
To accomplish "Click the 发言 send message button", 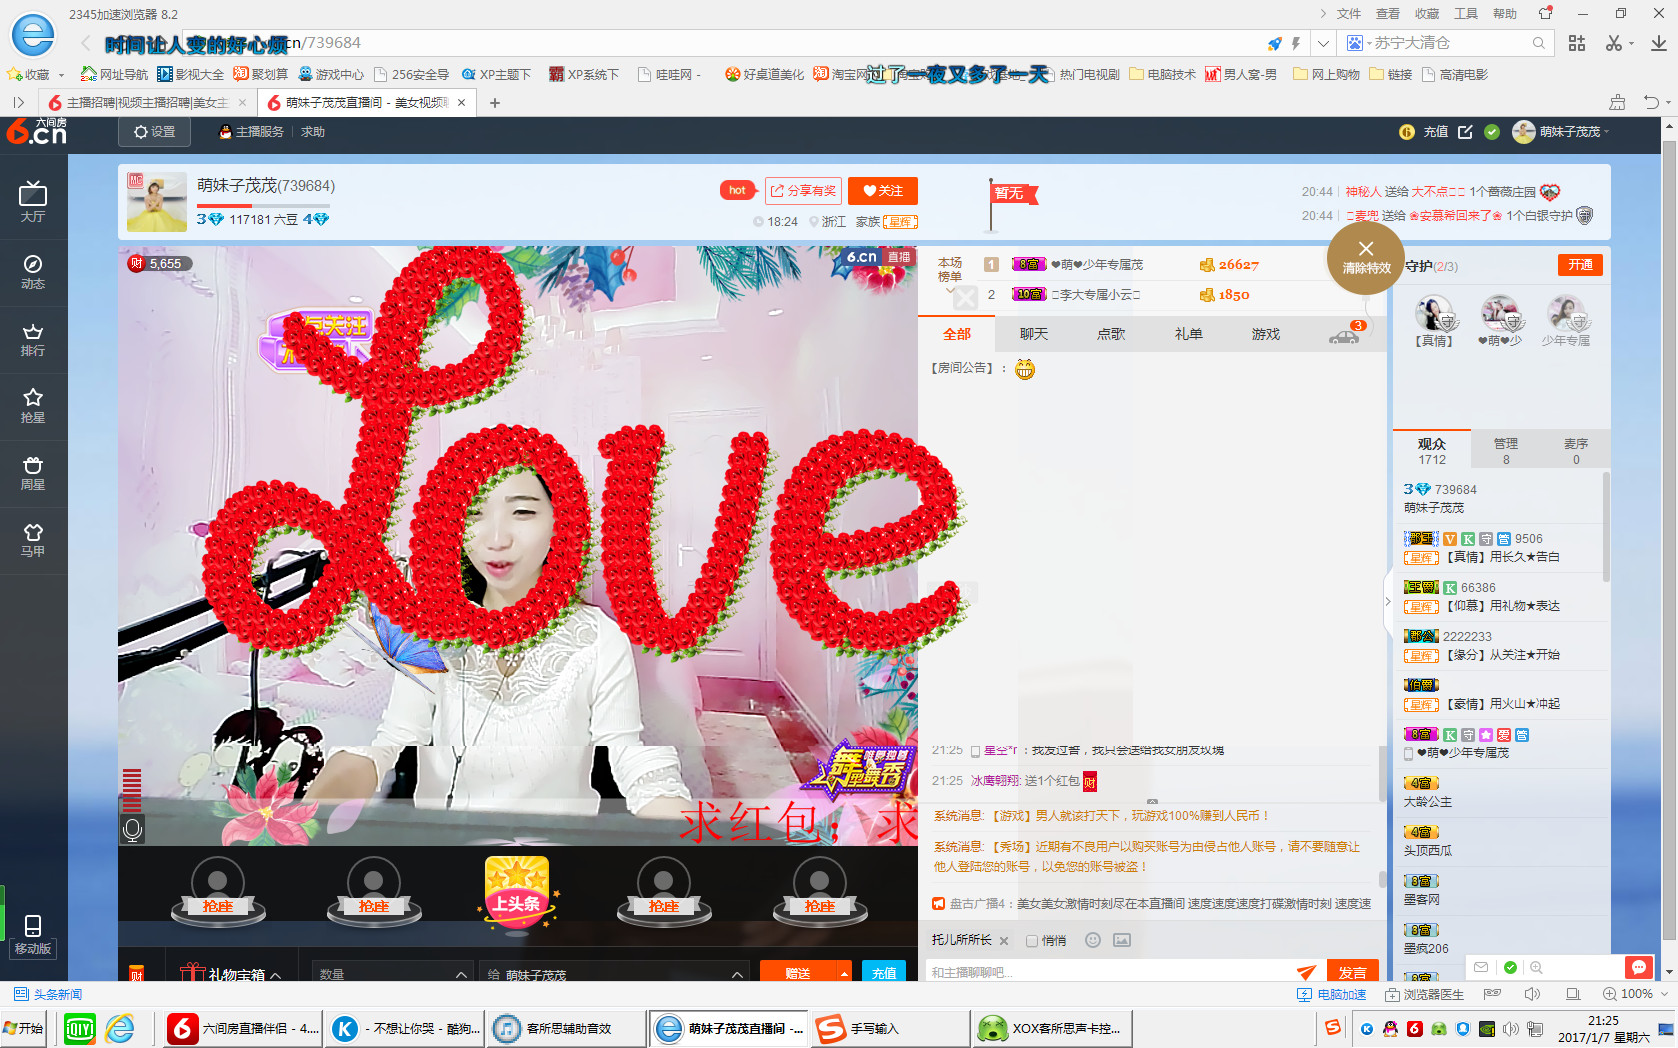I will click(1353, 972).
